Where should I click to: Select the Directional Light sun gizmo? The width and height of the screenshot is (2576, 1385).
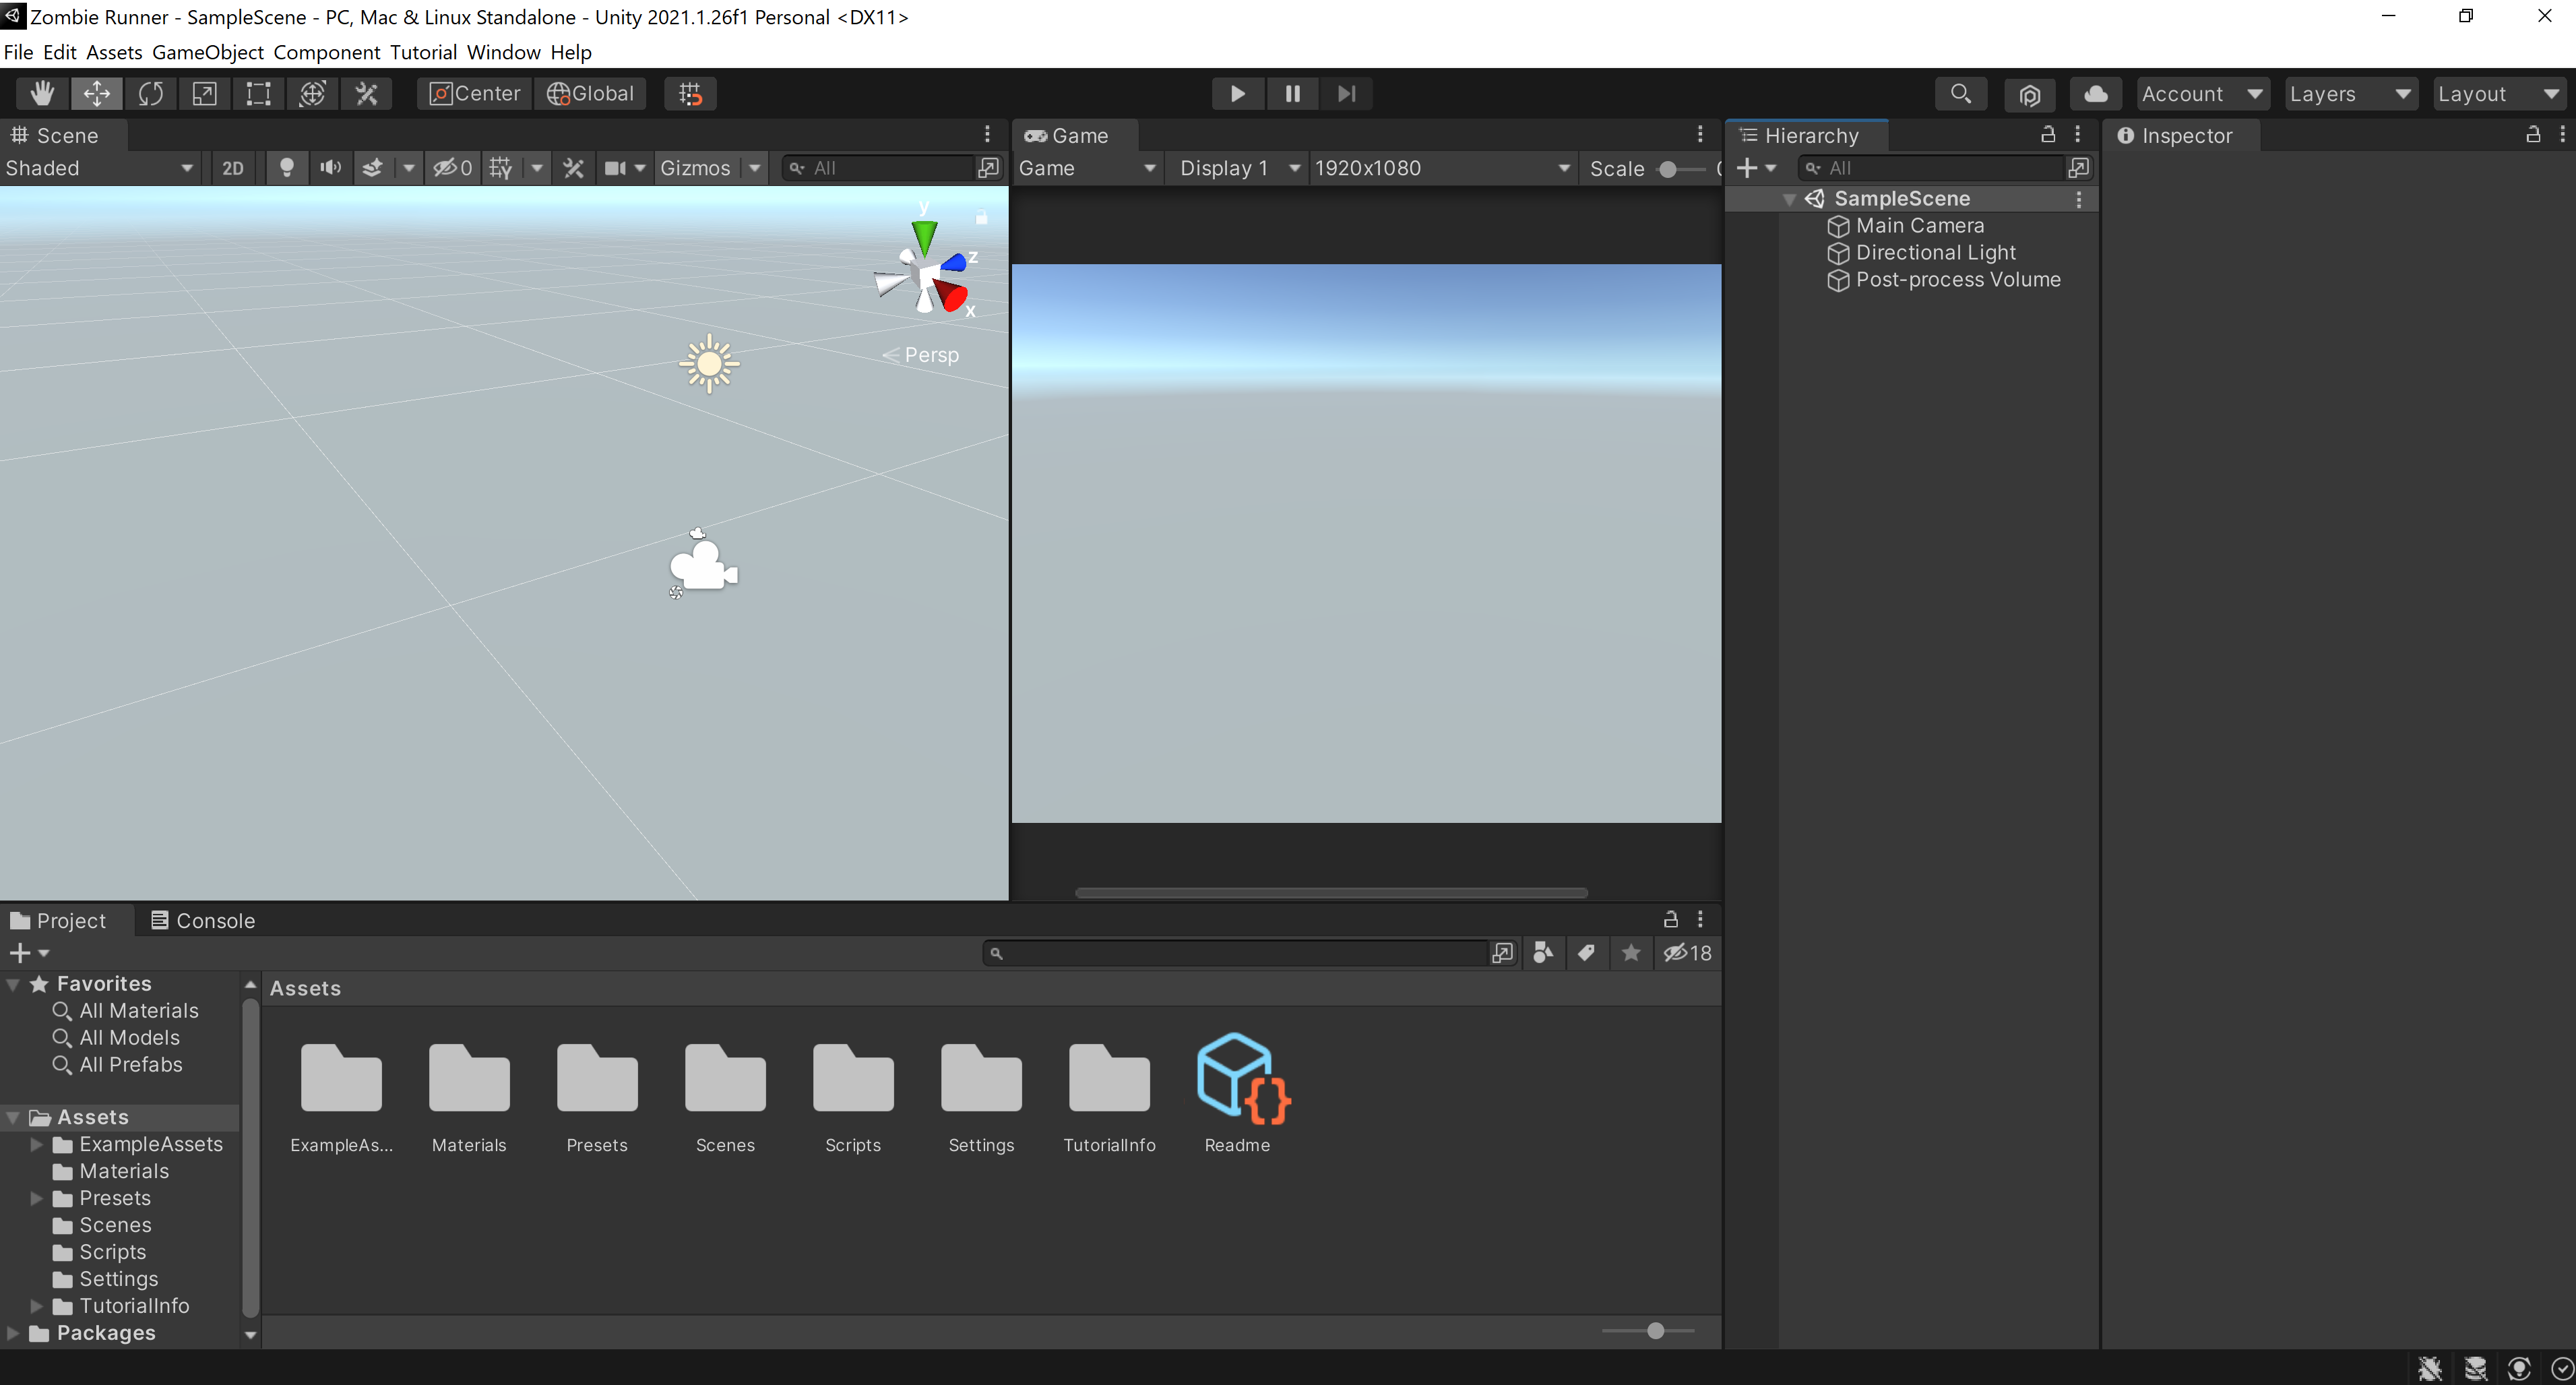(x=709, y=363)
